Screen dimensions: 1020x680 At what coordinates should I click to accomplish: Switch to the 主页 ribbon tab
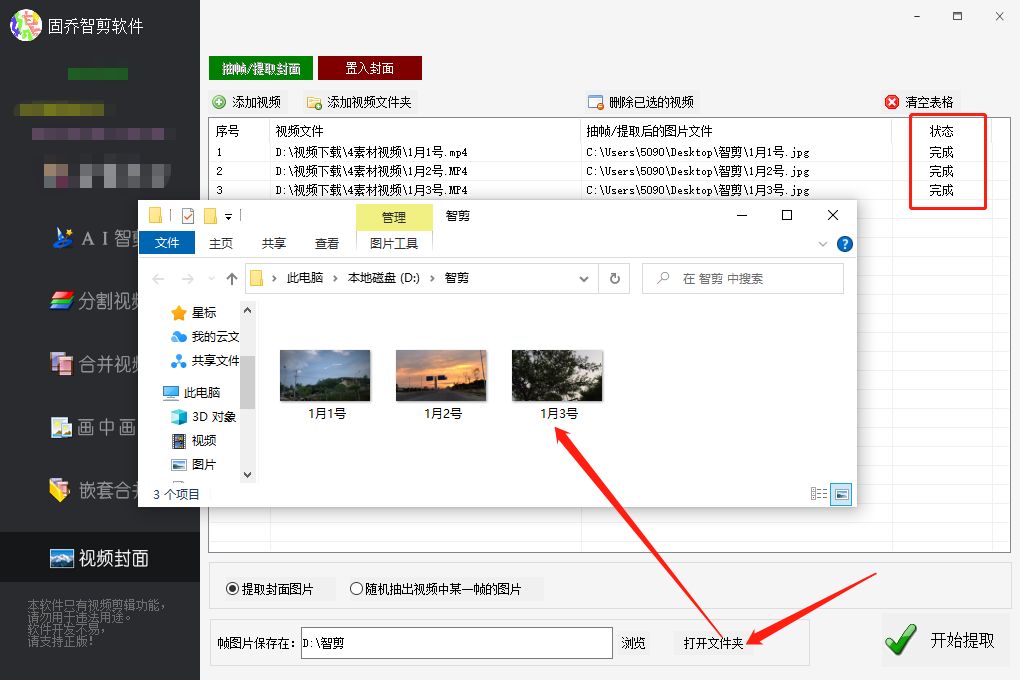tap(221, 243)
